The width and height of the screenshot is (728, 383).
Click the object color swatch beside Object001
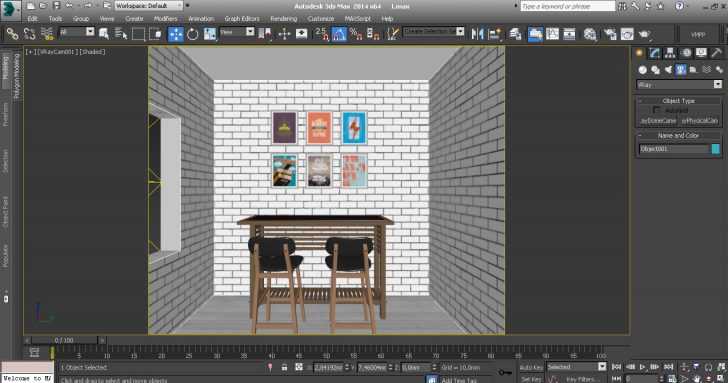715,149
